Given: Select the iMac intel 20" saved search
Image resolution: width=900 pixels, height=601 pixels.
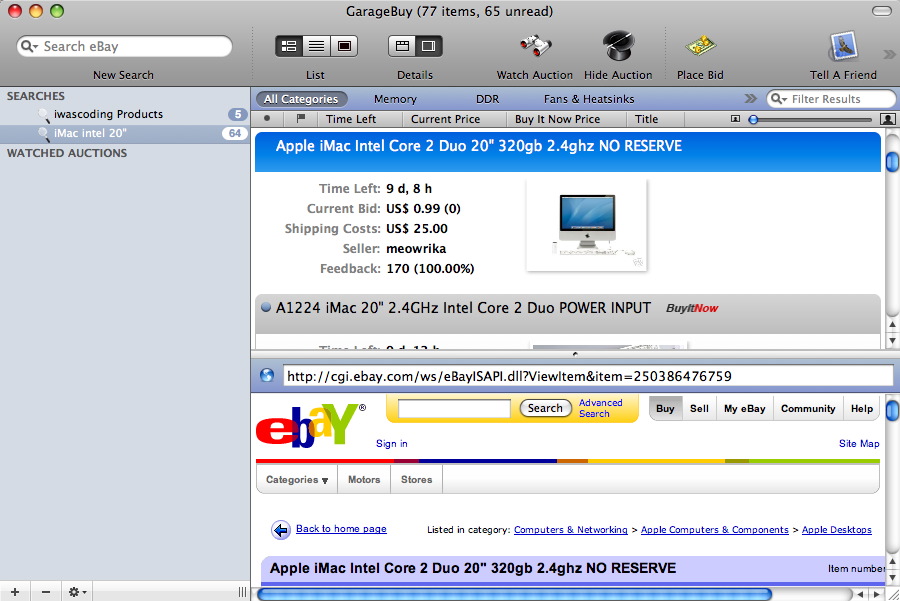Looking at the screenshot, I should (125, 133).
